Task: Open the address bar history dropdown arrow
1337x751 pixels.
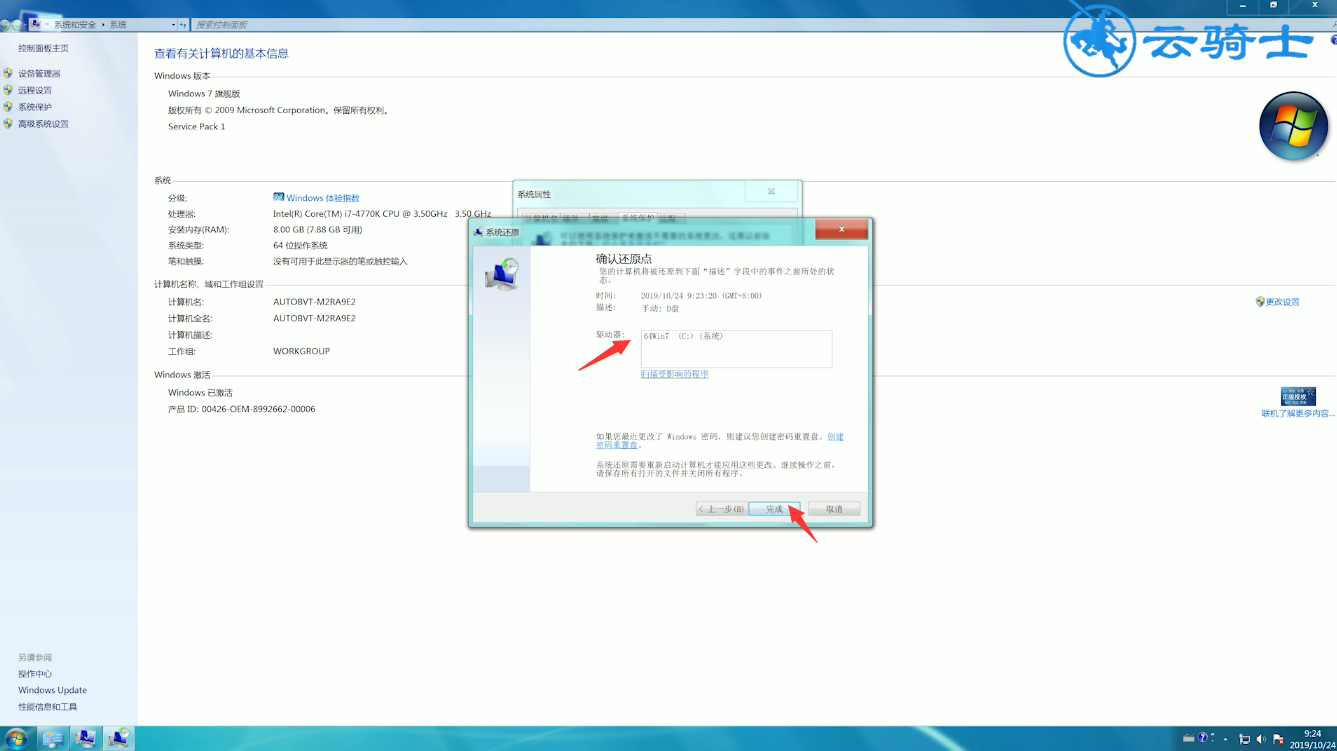Action: coord(173,24)
